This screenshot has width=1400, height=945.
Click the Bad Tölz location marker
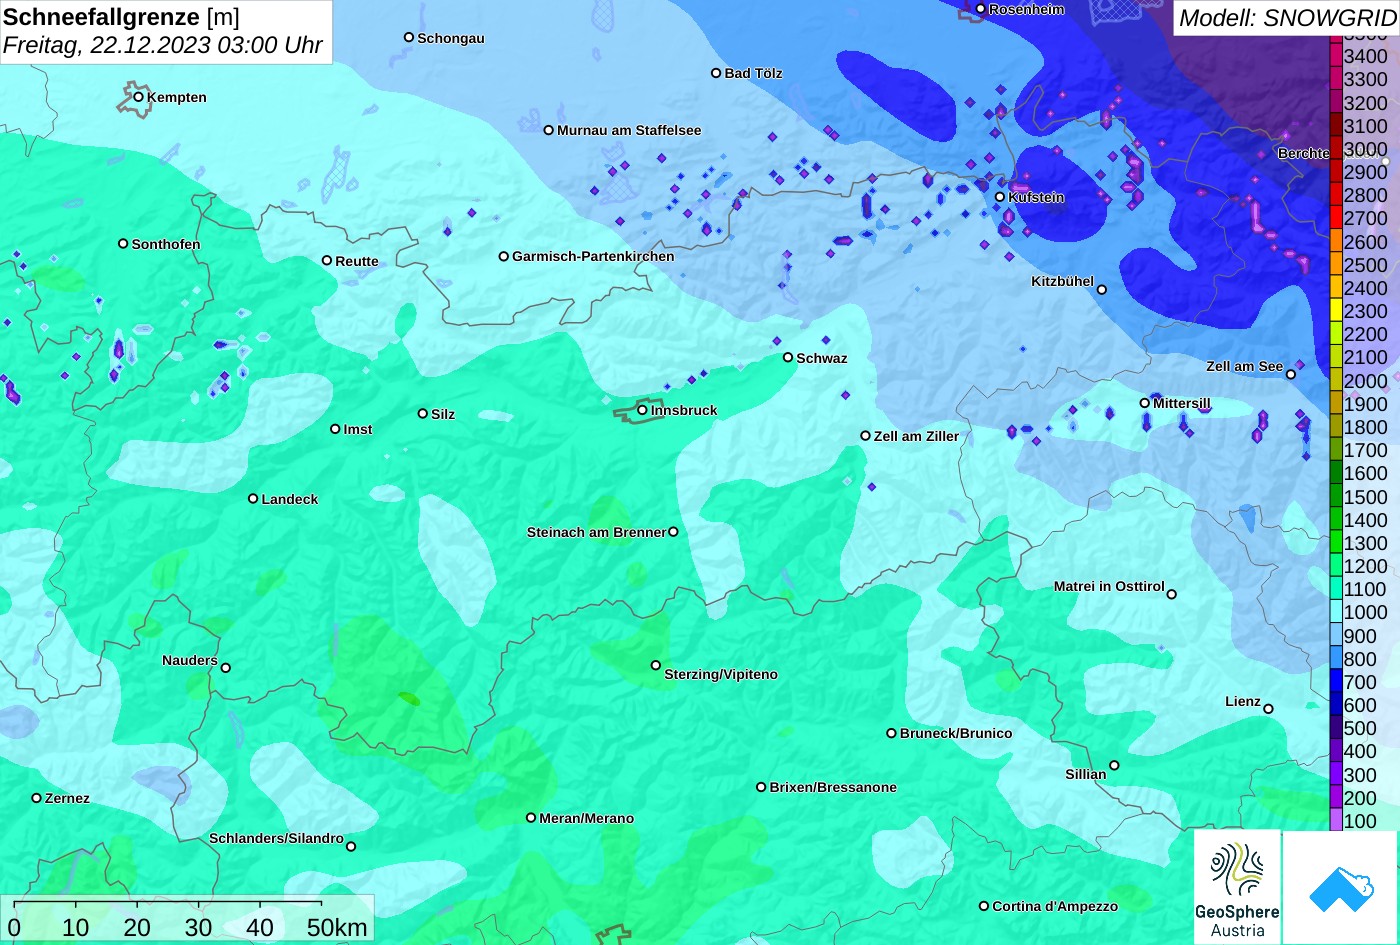(x=716, y=73)
